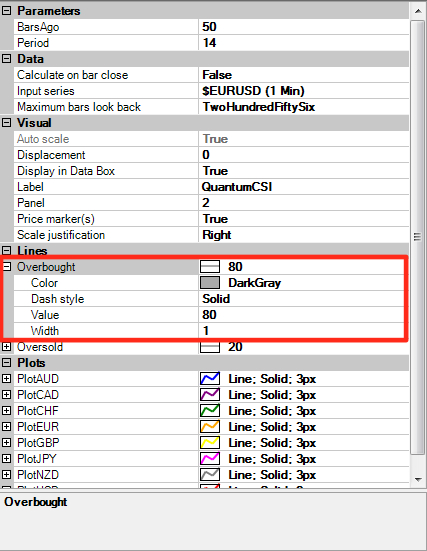Edit the Period value field

point(304,43)
